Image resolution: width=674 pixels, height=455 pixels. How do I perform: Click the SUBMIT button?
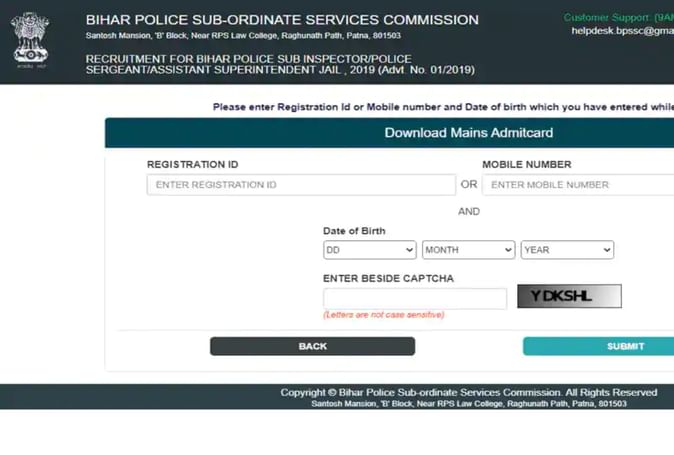click(x=598, y=346)
